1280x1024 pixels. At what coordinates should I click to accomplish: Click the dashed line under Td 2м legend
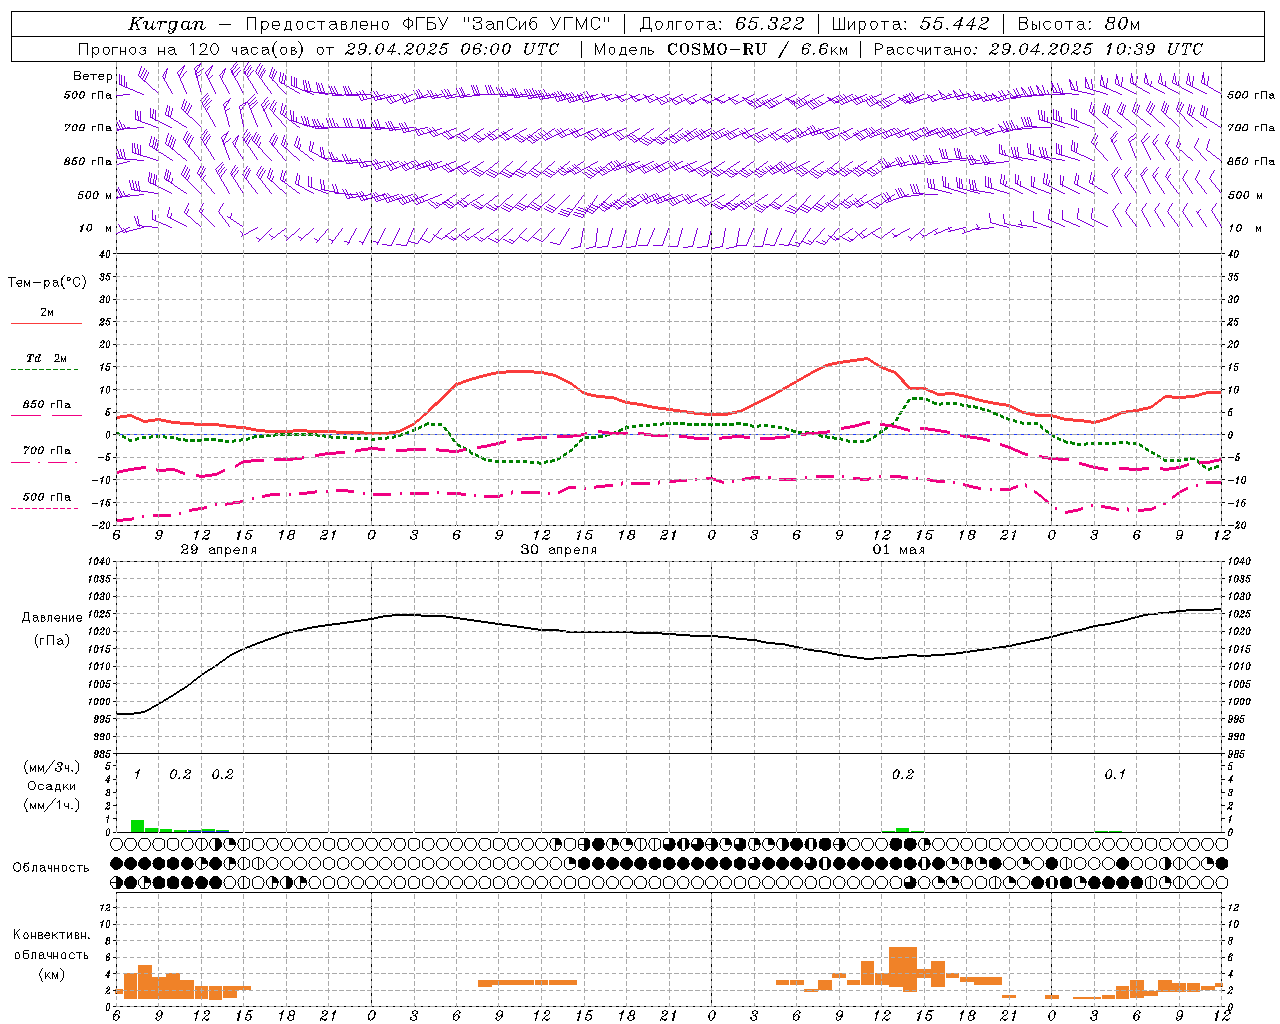[45, 370]
